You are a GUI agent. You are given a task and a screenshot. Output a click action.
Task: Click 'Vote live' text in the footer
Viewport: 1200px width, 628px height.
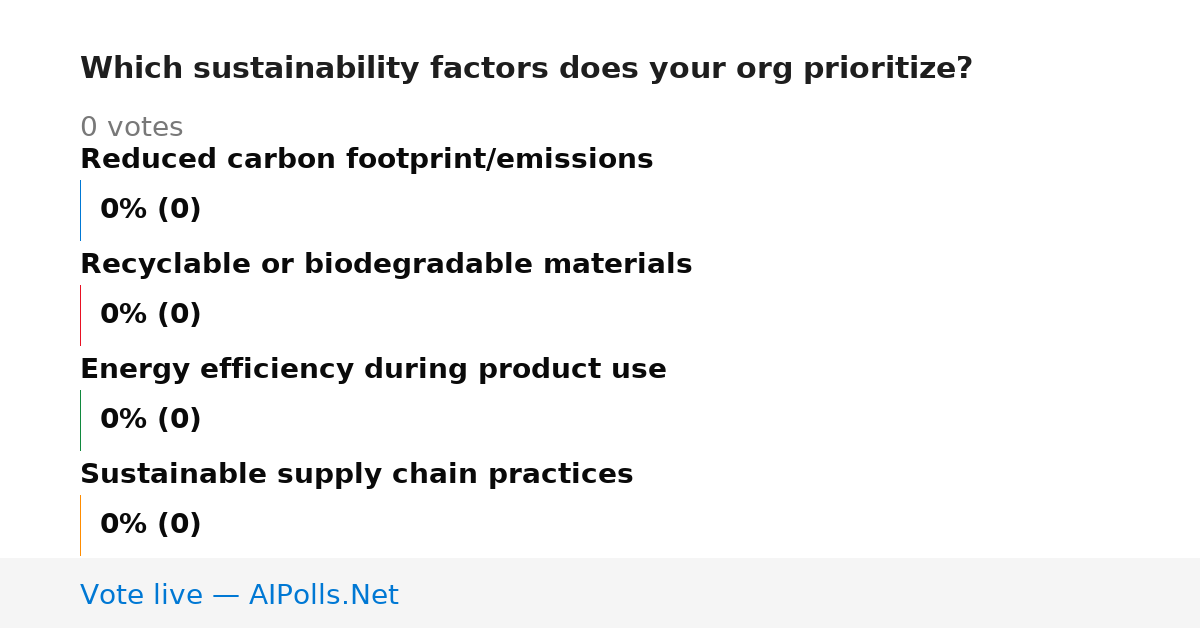pyautogui.click(x=141, y=596)
